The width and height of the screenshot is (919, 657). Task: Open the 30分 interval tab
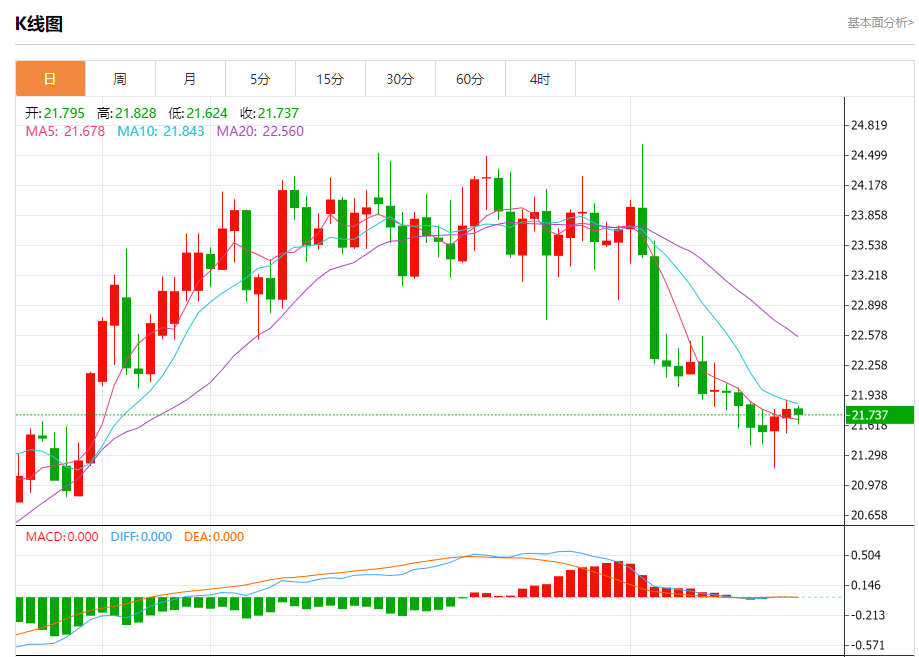[x=400, y=79]
